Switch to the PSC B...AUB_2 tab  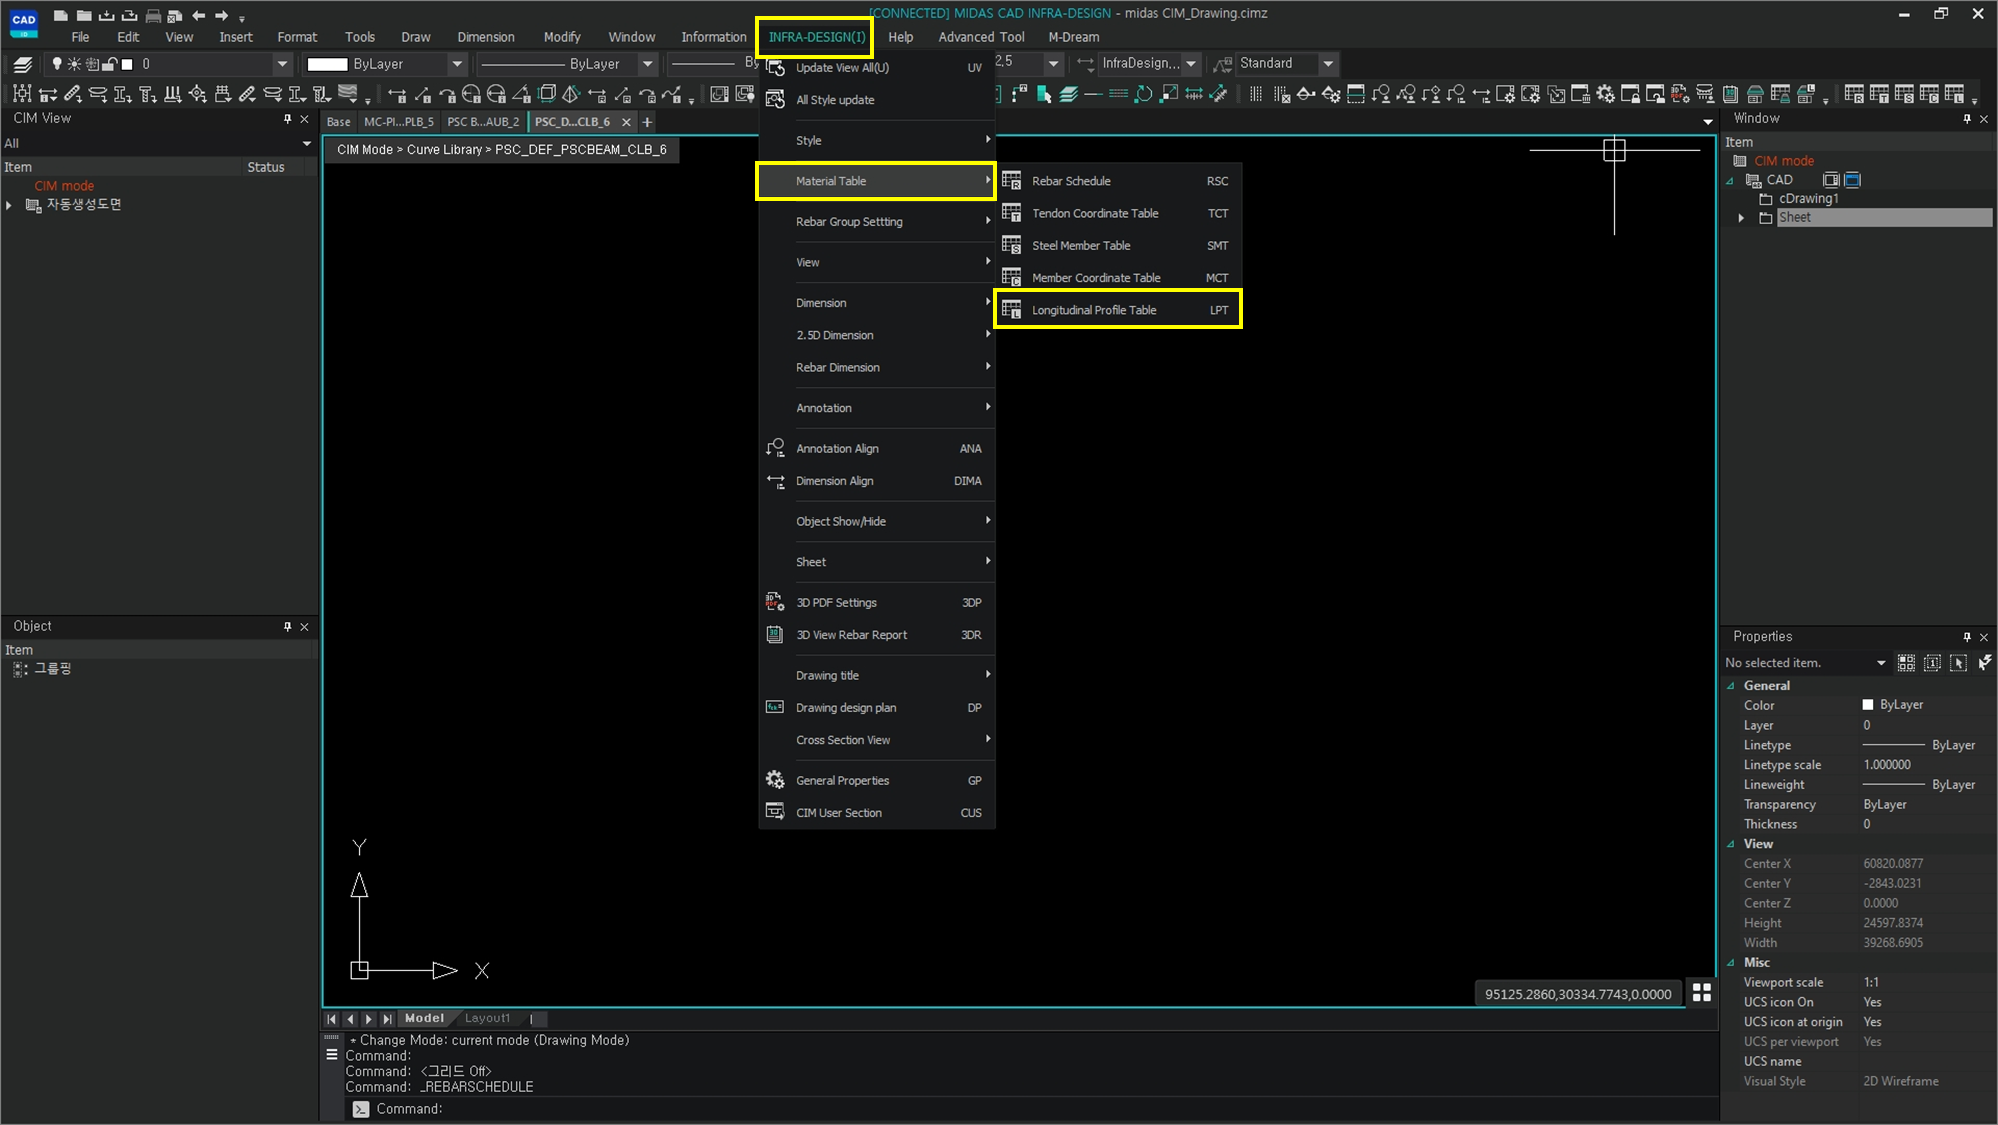click(483, 122)
